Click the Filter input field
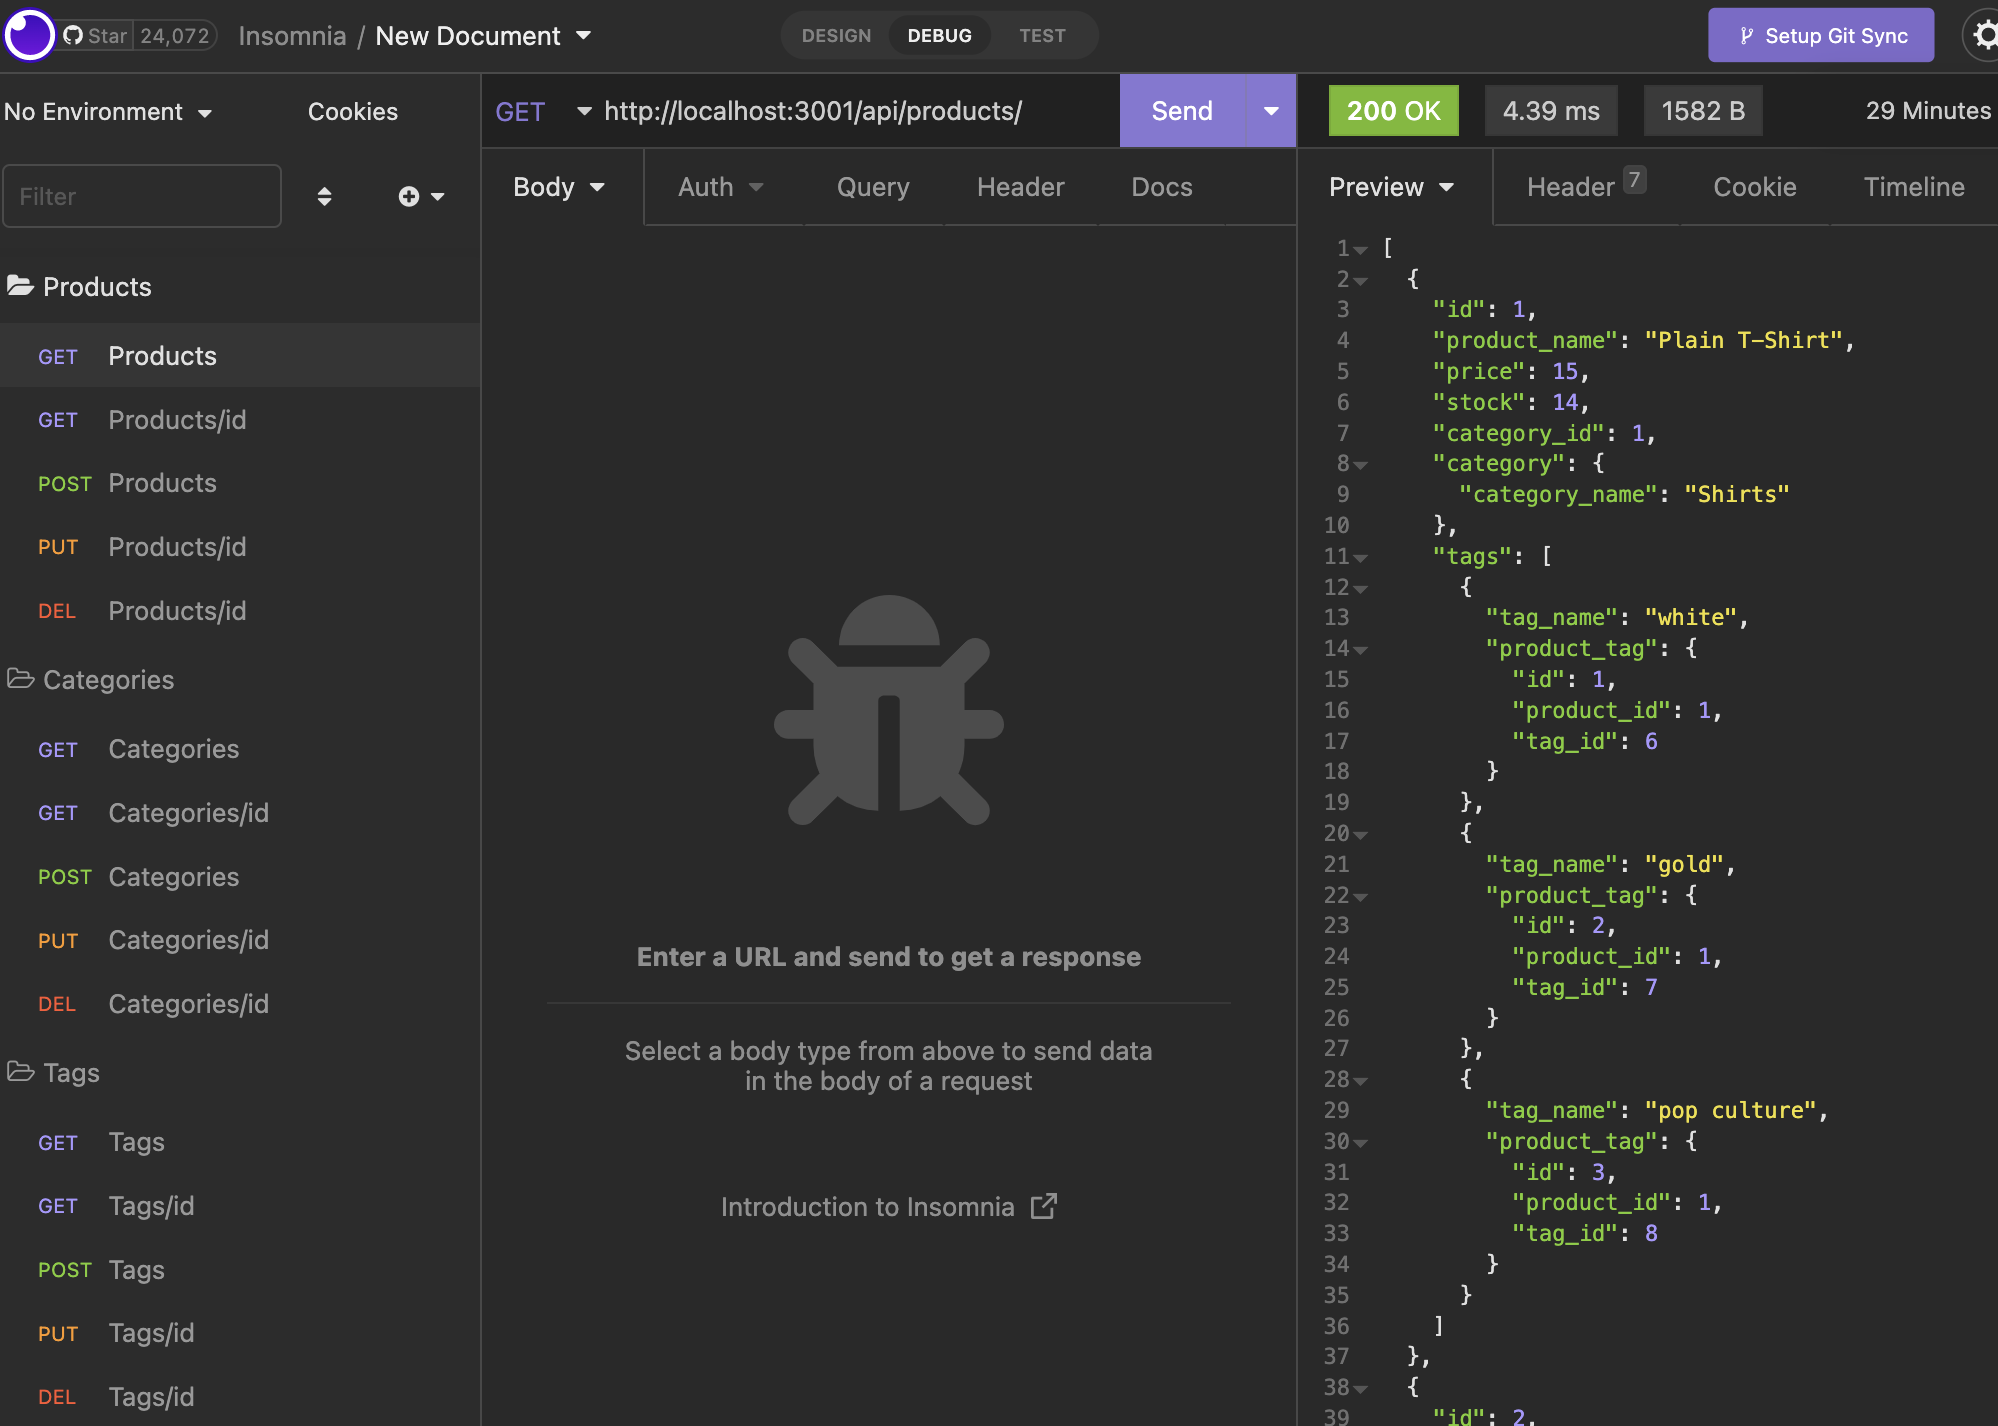Screen dimensions: 1998x1426 141,196
